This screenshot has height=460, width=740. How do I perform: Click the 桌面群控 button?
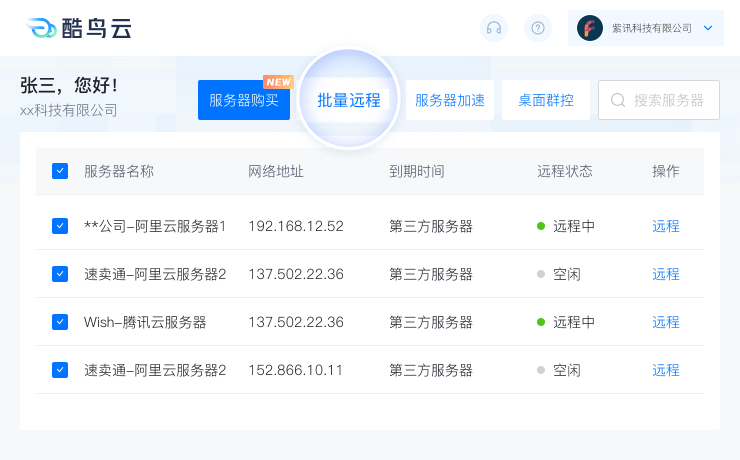[546, 100]
